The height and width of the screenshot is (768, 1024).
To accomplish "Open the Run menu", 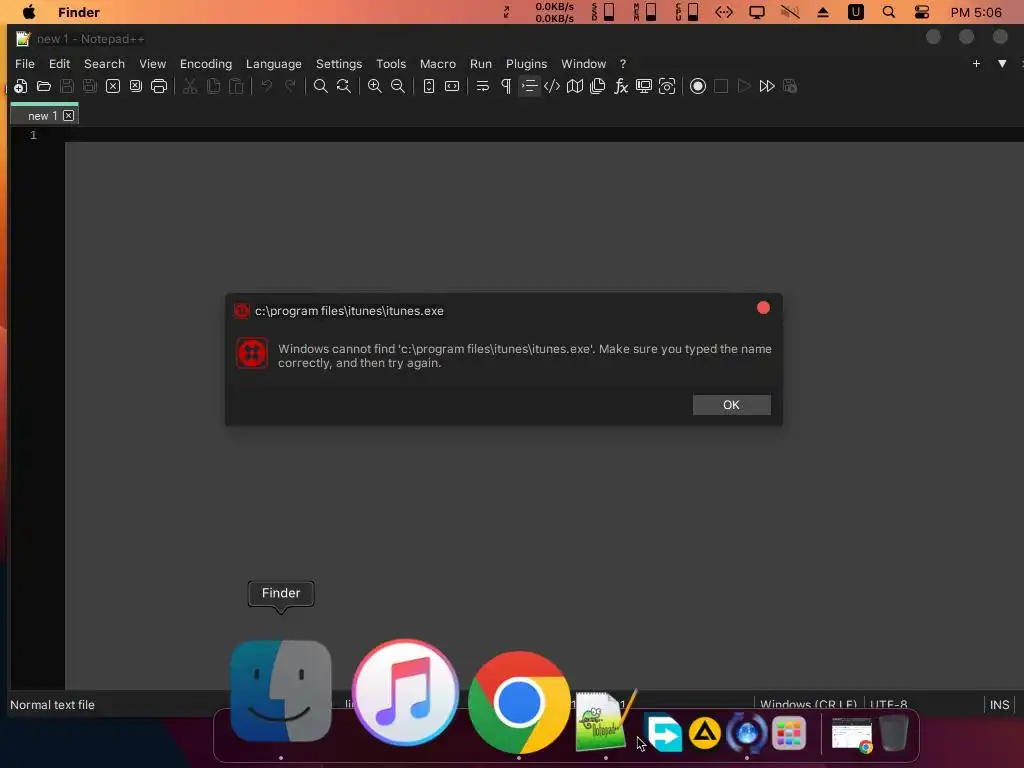I will pos(481,64).
